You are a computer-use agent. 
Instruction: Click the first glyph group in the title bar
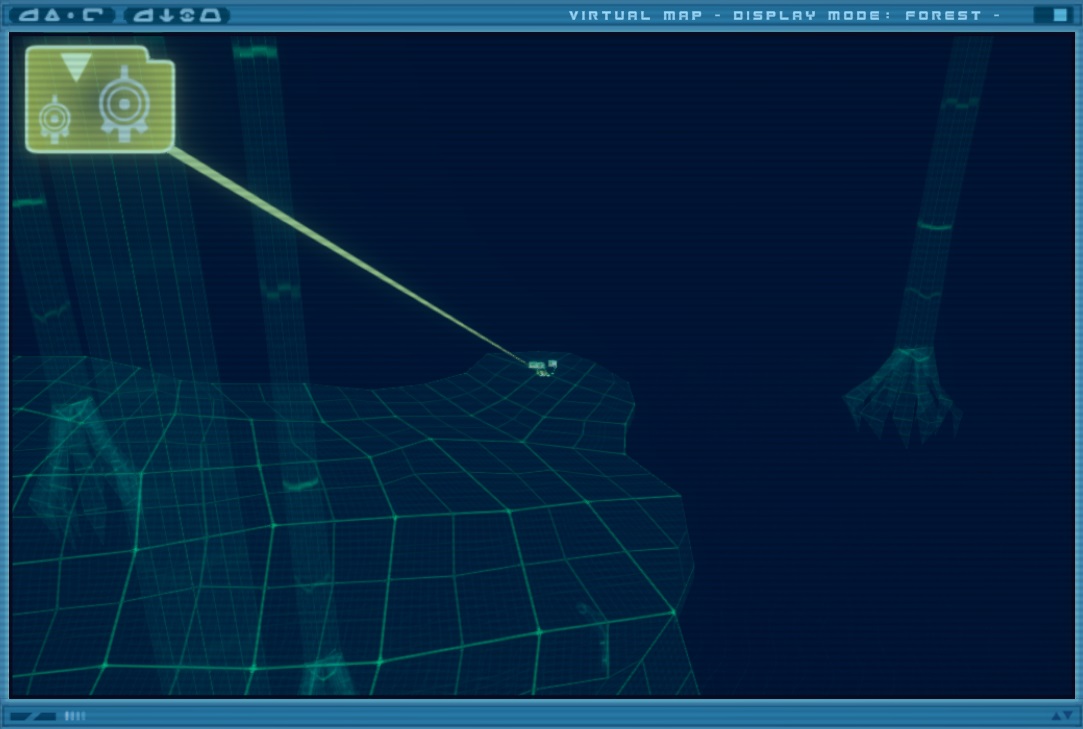point(62,15)
